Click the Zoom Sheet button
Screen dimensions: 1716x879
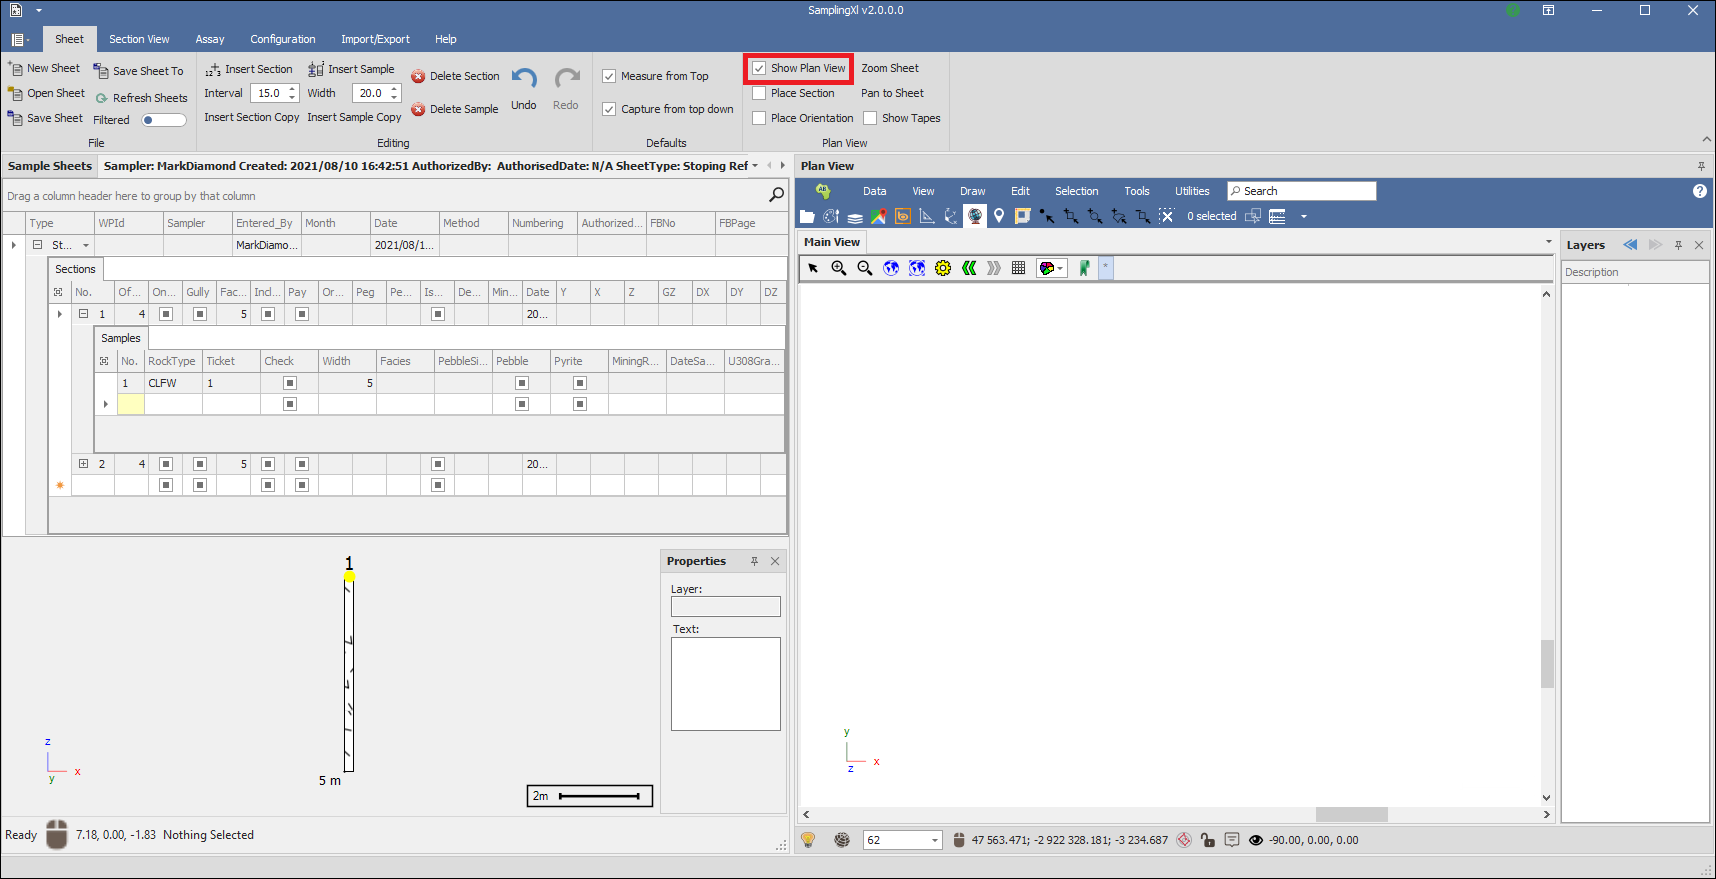pos(889,68)
